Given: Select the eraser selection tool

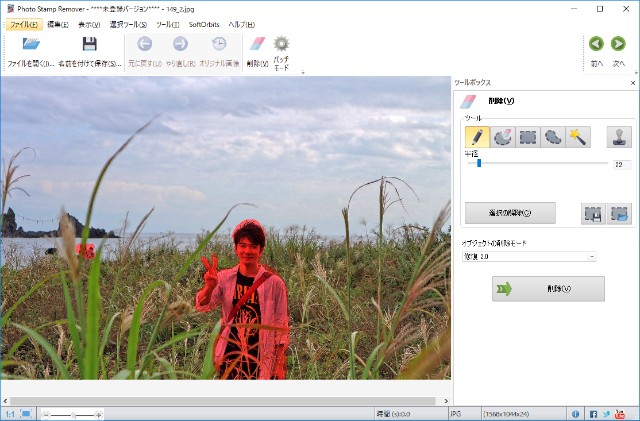Looking at the screenshot, I should coord(503,137).
